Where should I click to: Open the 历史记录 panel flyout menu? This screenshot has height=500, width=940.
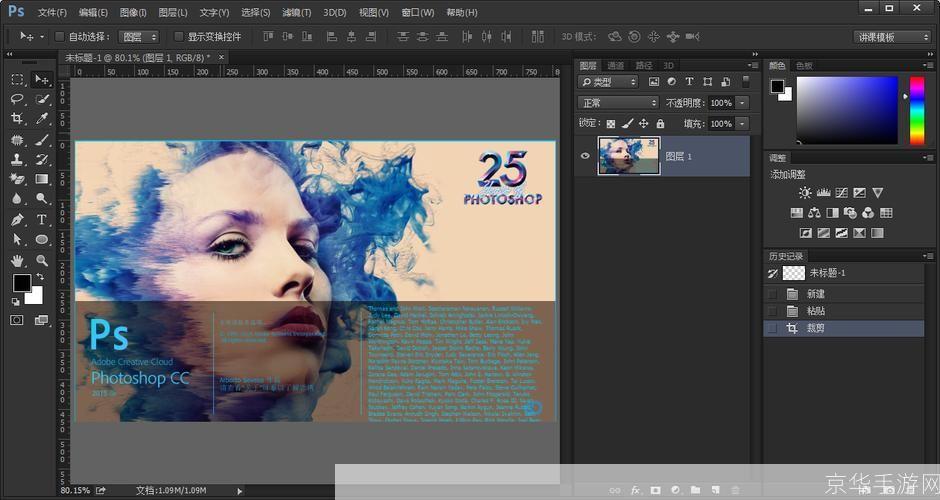click(x=929, y=256)
